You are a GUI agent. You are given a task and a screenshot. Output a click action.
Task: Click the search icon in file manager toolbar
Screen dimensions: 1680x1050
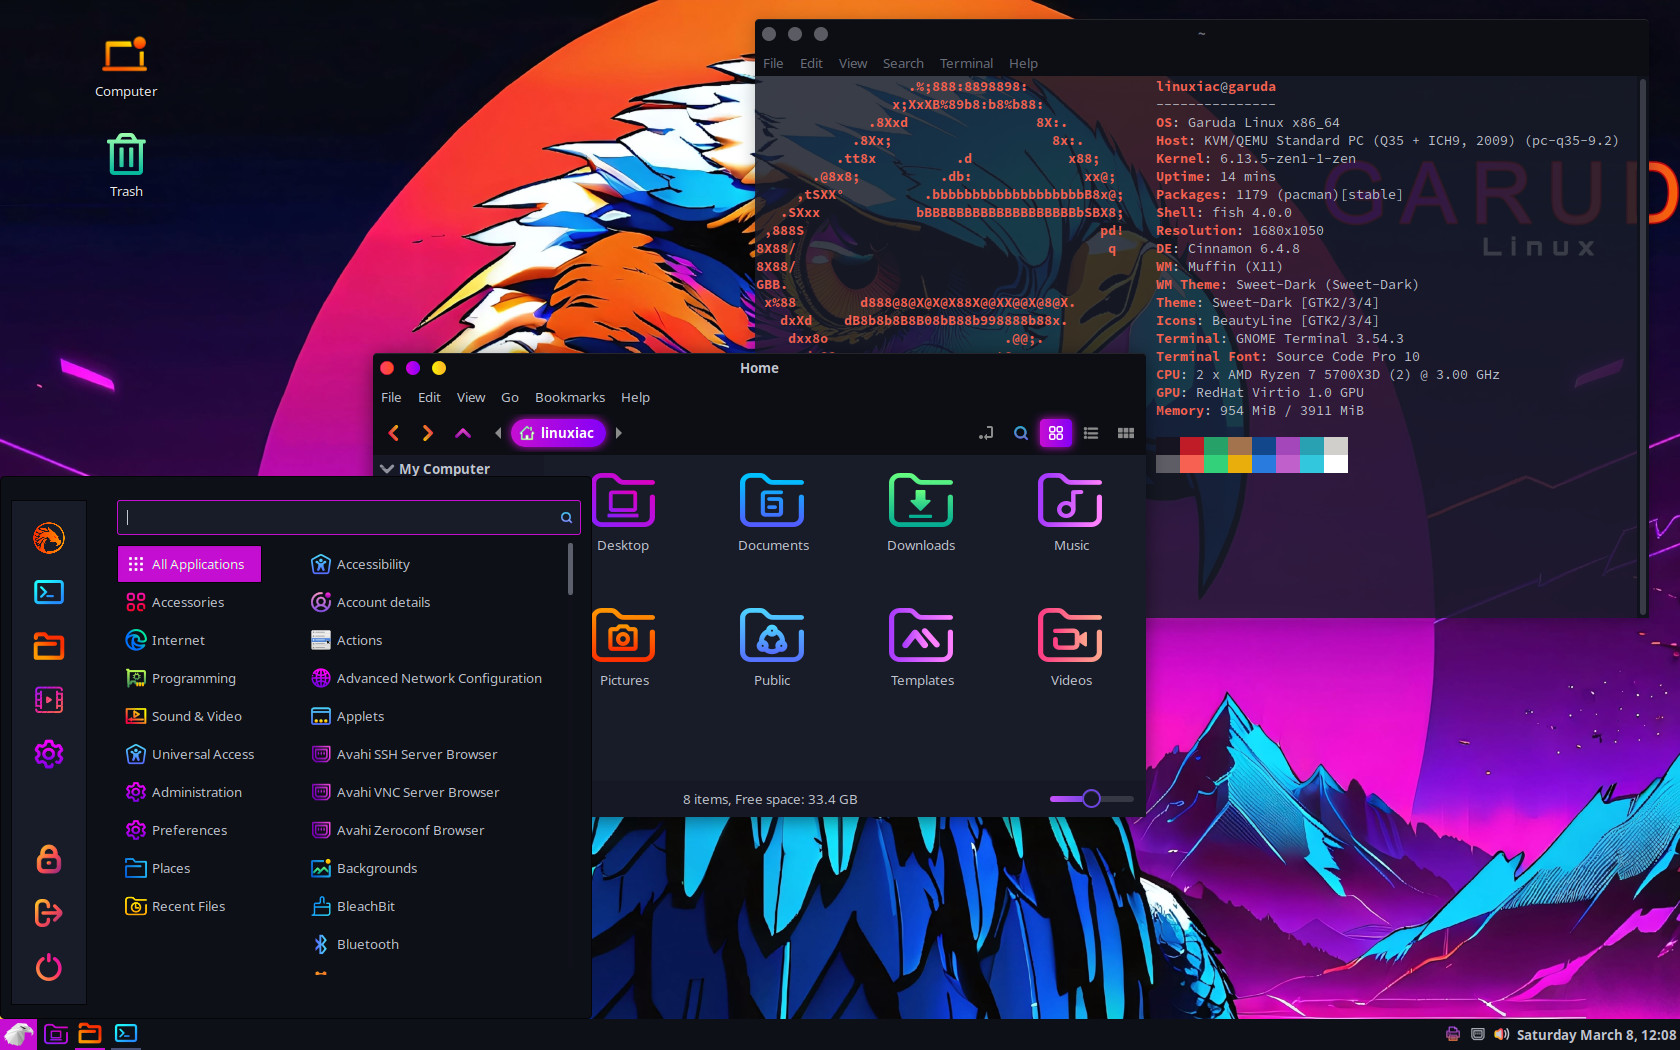1021,433
